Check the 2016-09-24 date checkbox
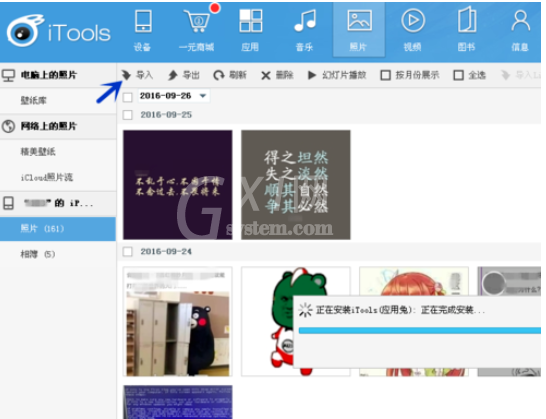 (x=128, y=251)
